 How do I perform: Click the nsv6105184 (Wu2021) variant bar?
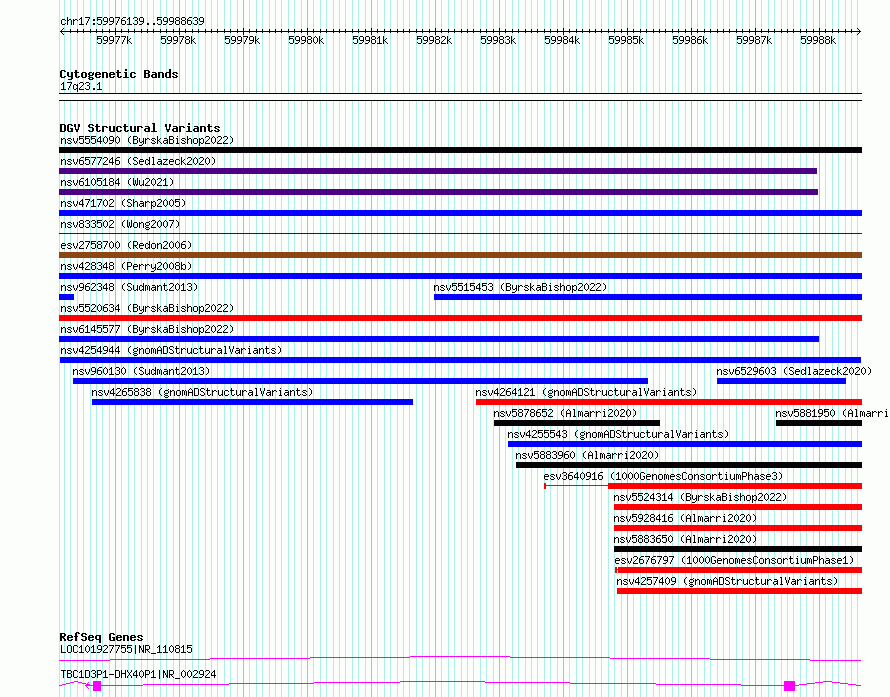[x=438, y=192]
